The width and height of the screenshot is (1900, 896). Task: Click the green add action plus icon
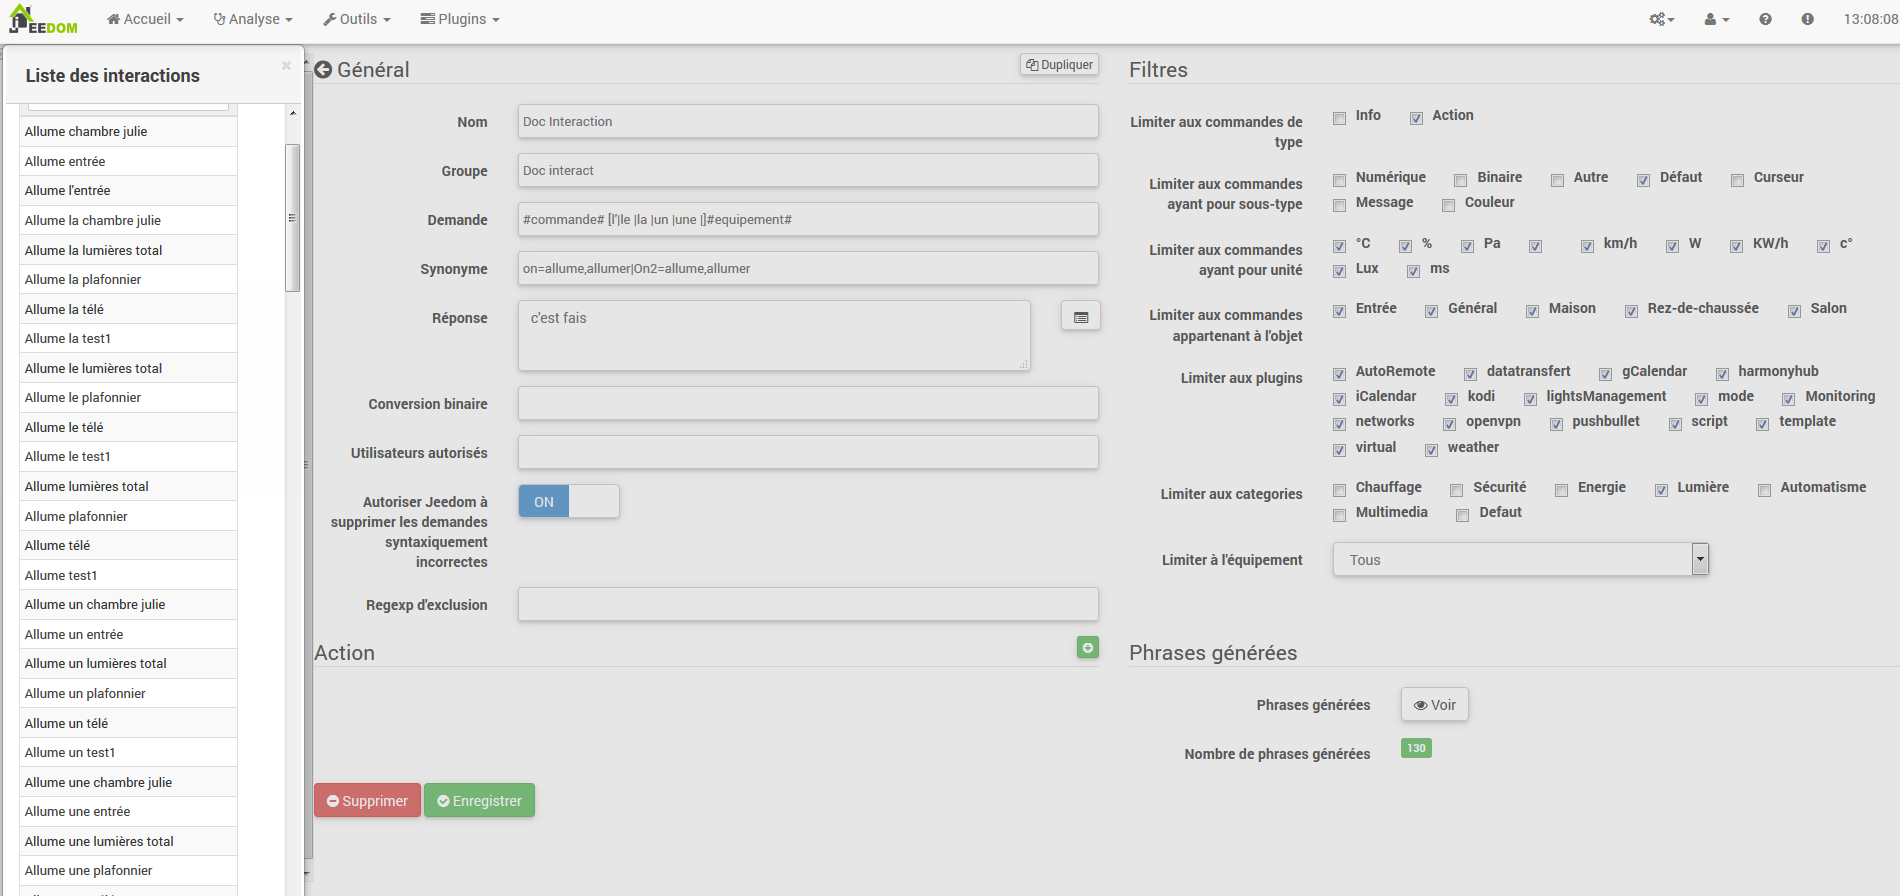tap(1087, 648)
